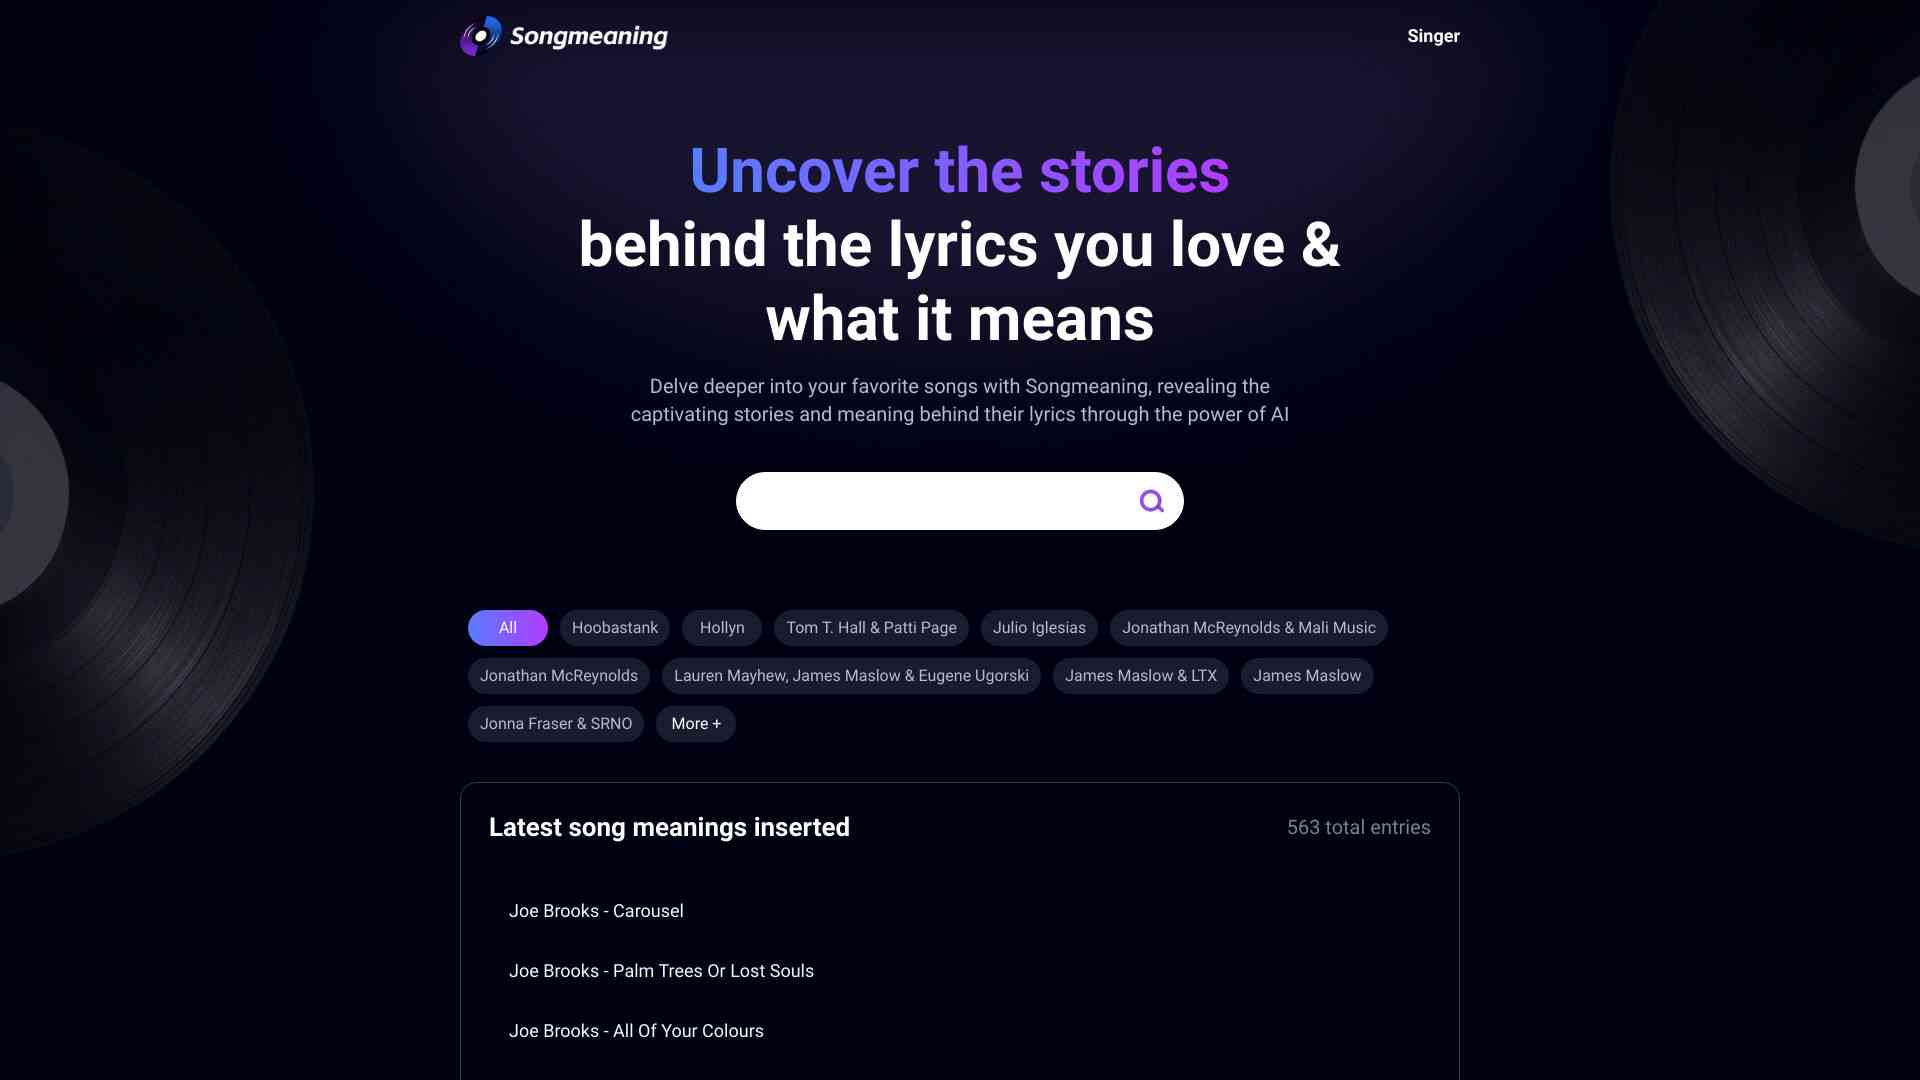Click Joe Brooks Carousel song link
The width and height of the screenshot is (1920, 1080).
(596, 911)
